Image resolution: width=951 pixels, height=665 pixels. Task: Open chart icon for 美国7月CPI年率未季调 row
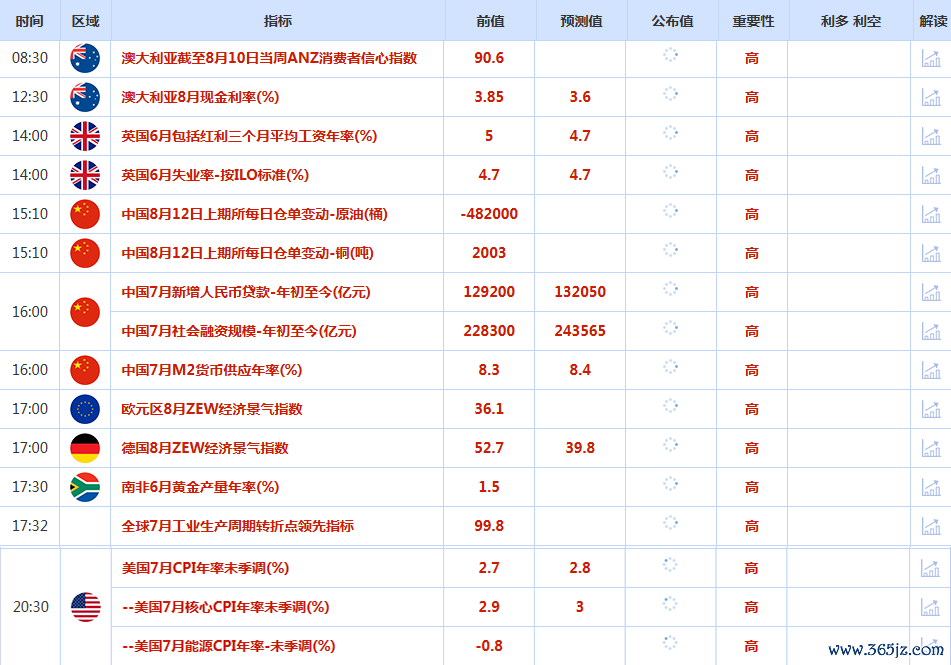point(930,568)
